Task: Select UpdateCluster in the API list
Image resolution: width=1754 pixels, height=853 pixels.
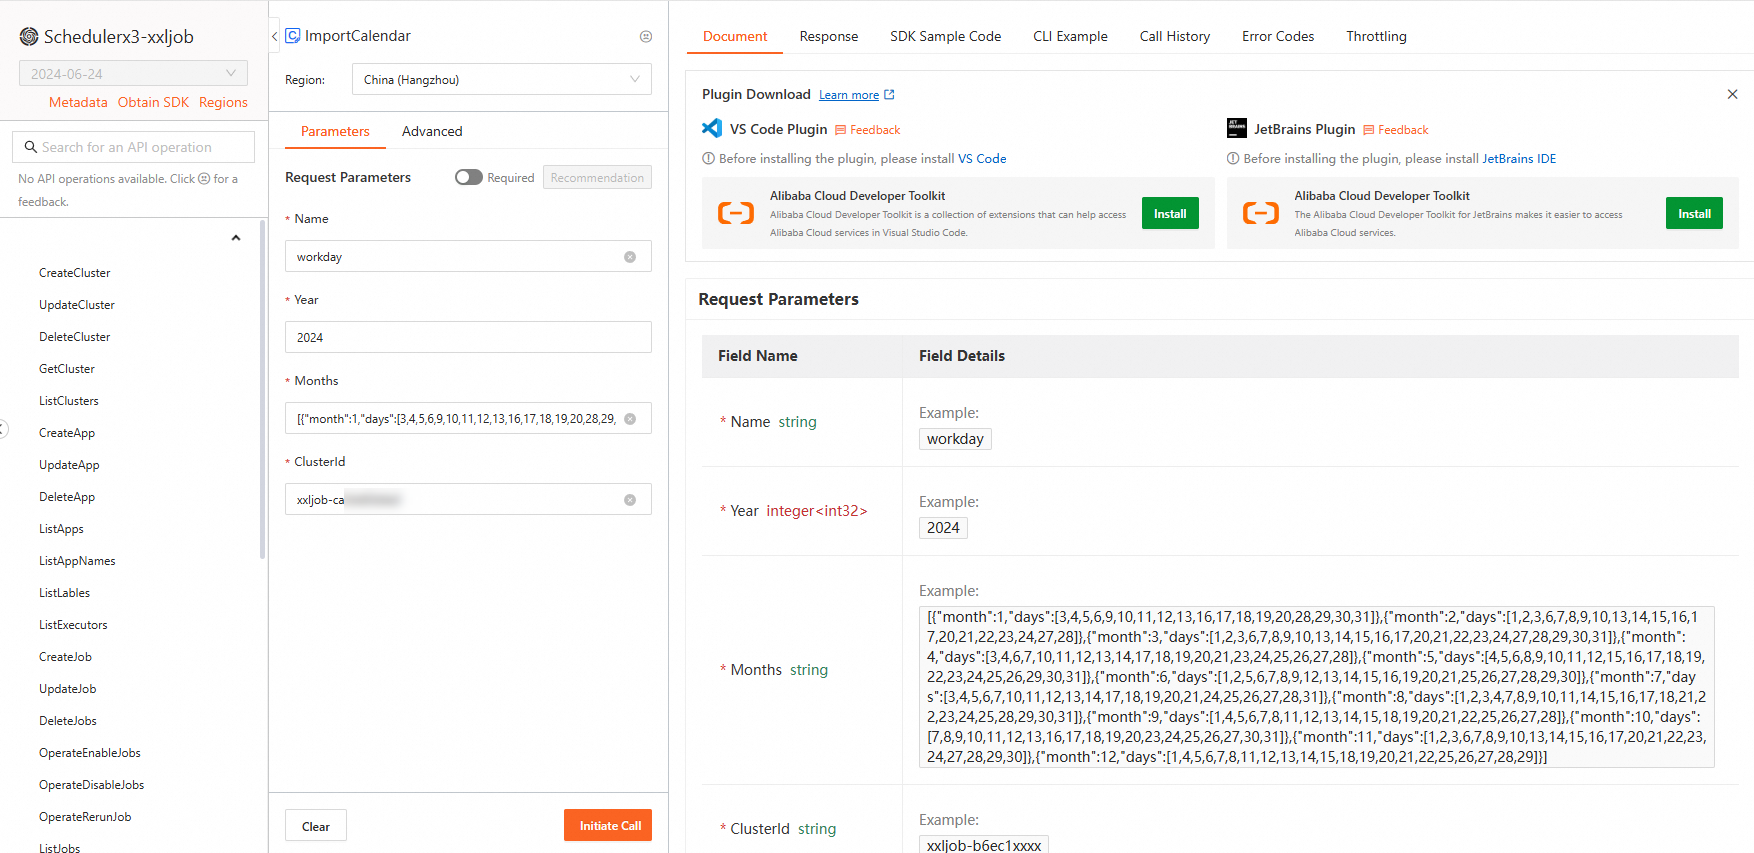Action: click(77, 305)
